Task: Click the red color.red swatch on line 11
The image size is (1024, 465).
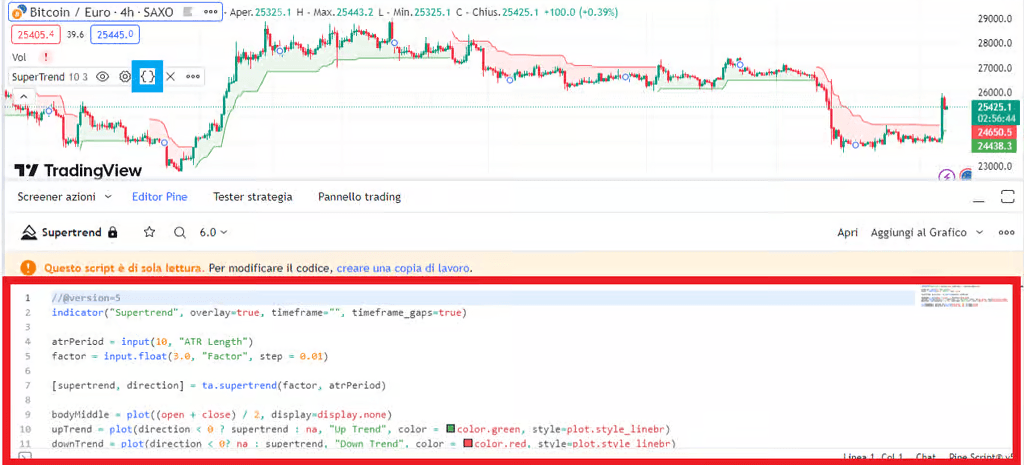Action: [468, 444]
